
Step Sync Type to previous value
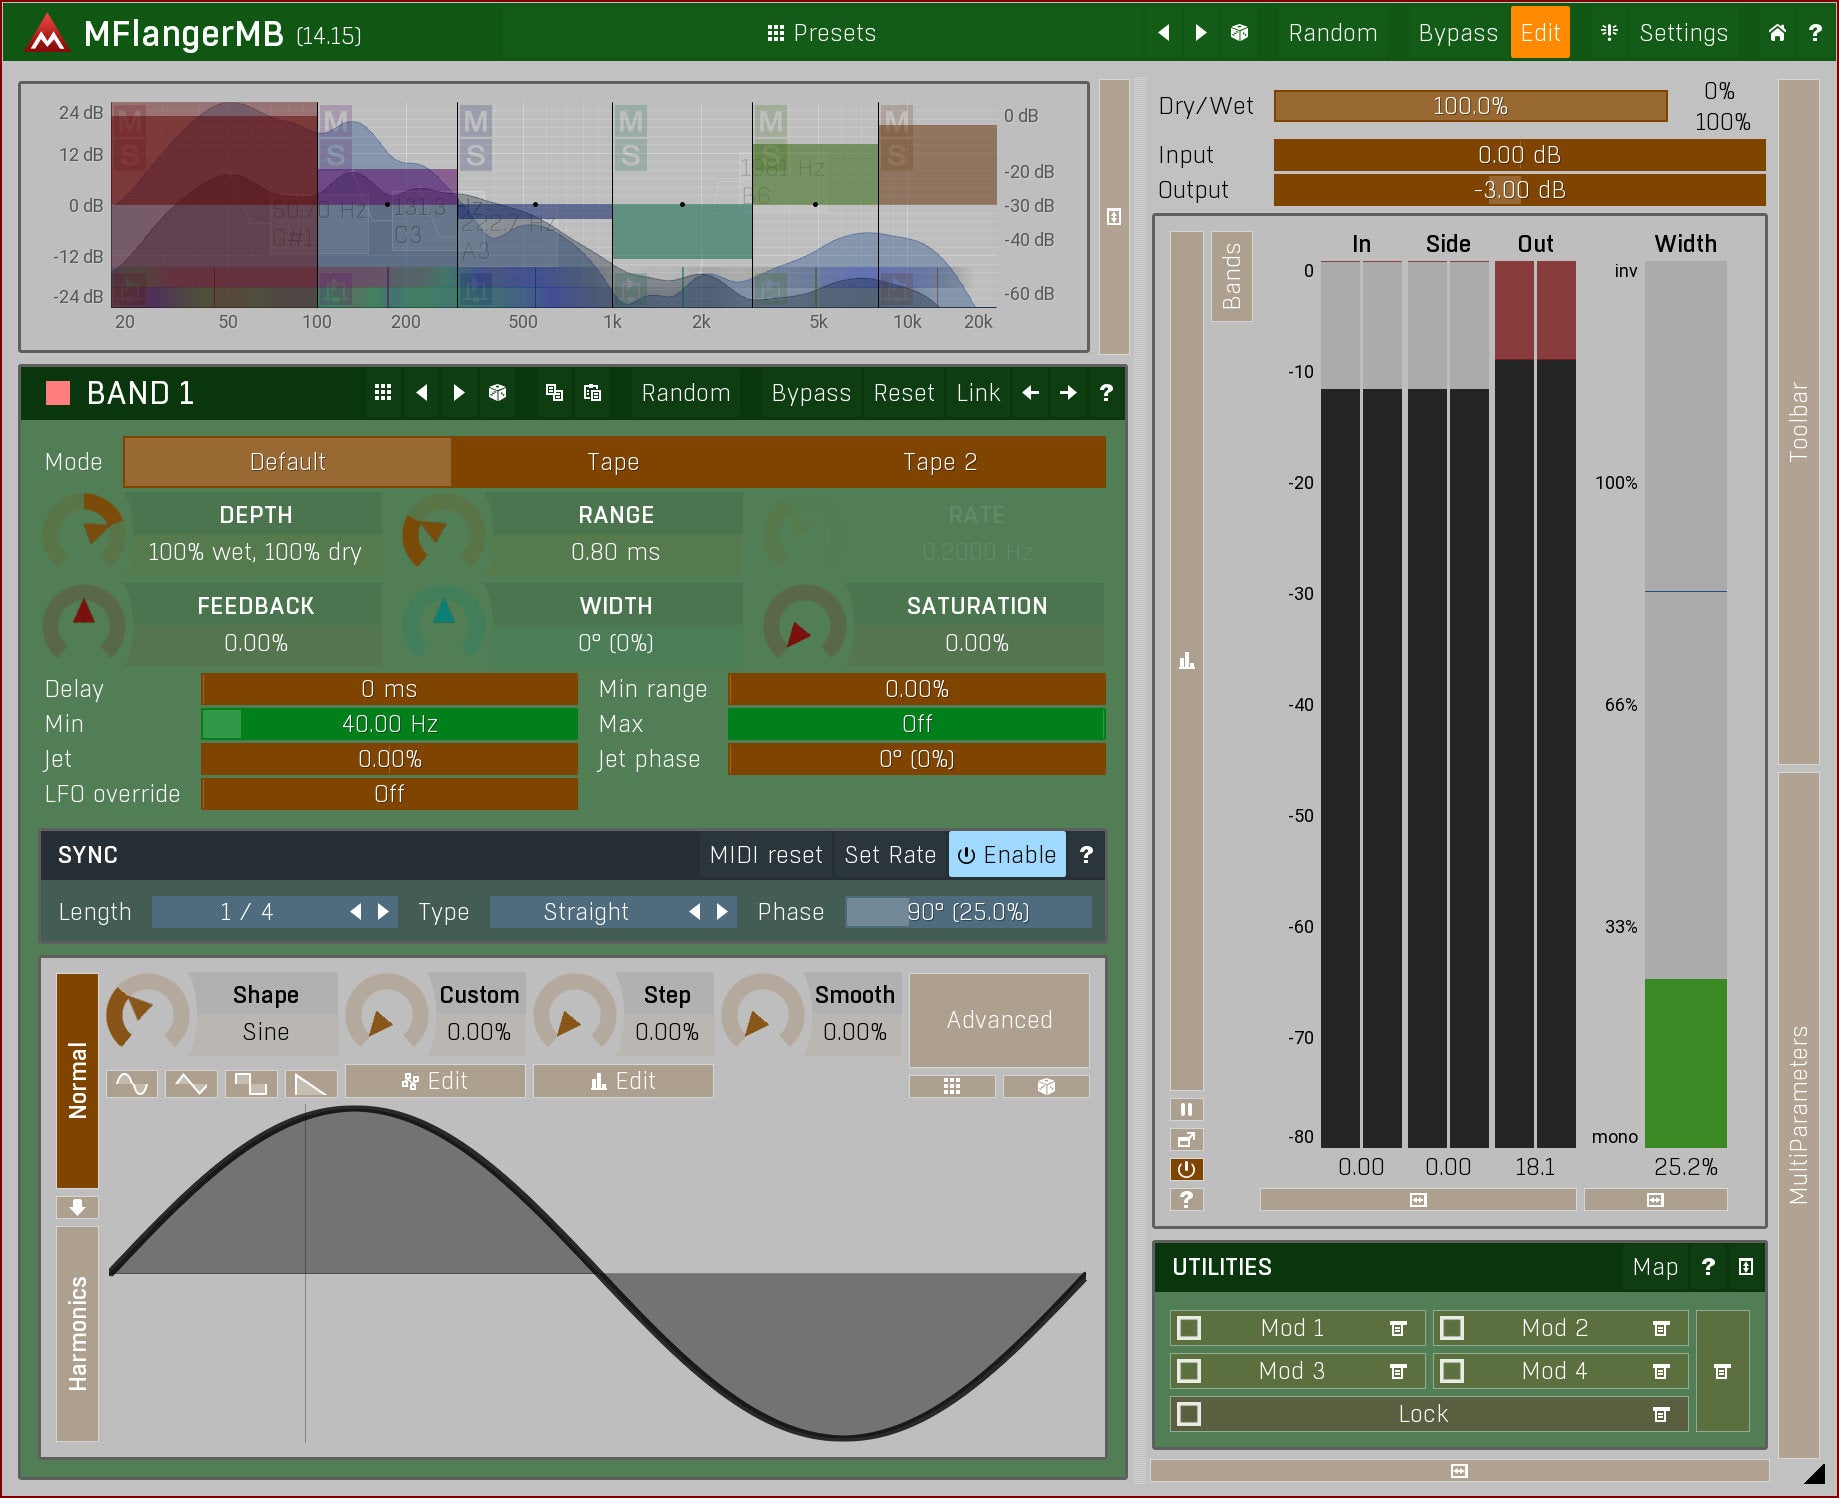[694, 912]
